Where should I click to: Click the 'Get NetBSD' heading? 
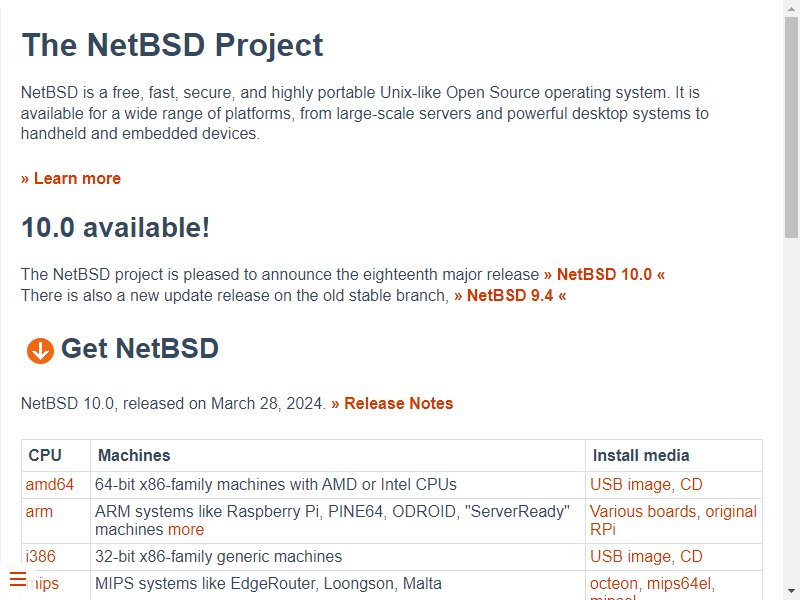point(140,349)
